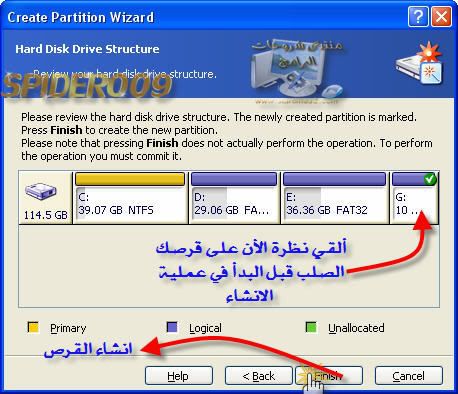Click the green Unallocated legend swatch
The height and width of the screenshot is (394, 458).
click(x=311, y=327)
